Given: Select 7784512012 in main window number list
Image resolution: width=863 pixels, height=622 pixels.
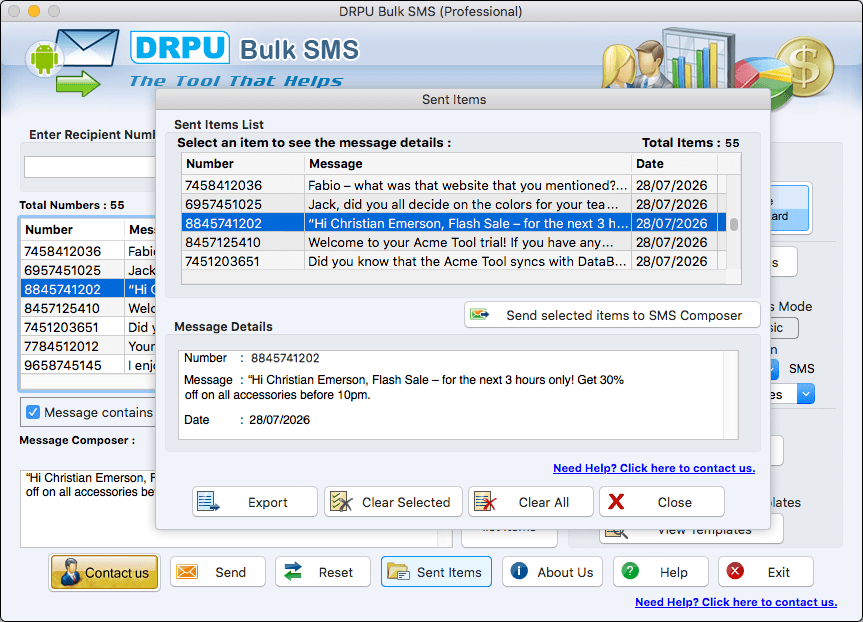Looking at the screenshot, I should (88, 346).
